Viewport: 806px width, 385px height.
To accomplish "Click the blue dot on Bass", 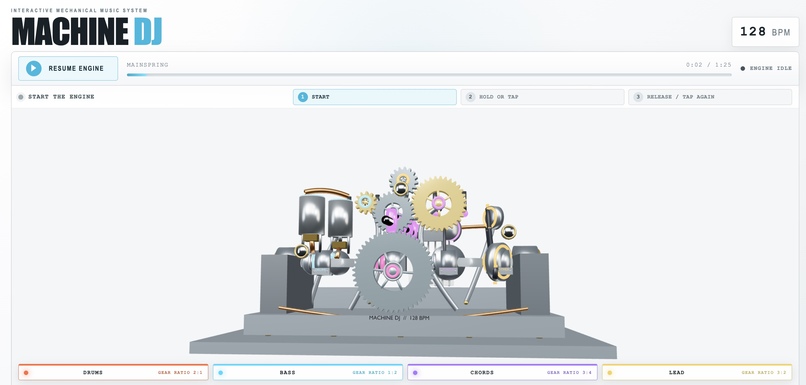I will click(221, 373).
